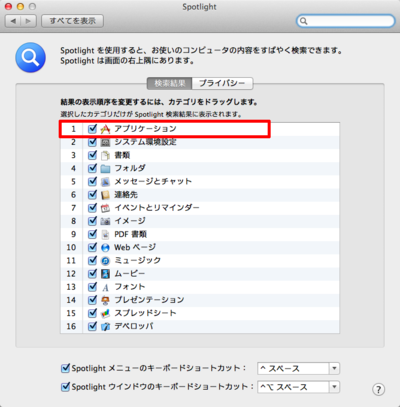
Task: Click the ムービー movie icon
Action: point(105,274)
